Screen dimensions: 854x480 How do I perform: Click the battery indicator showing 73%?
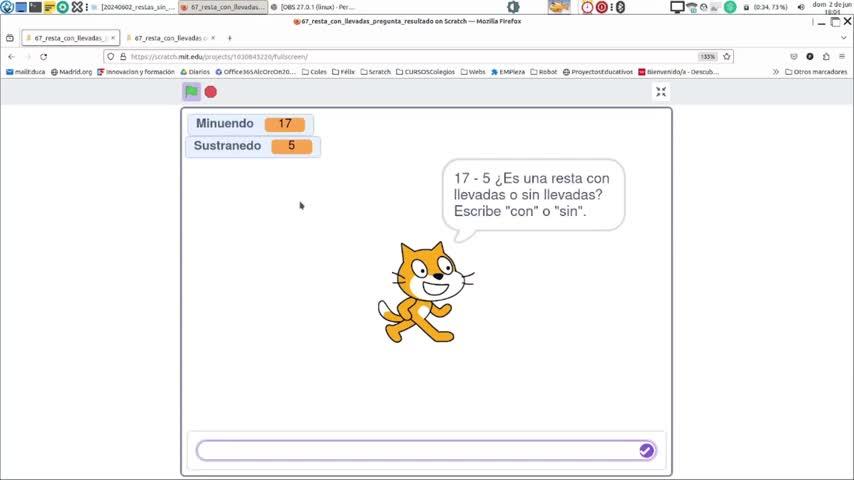pyautogui.click(x=765, y=7)
